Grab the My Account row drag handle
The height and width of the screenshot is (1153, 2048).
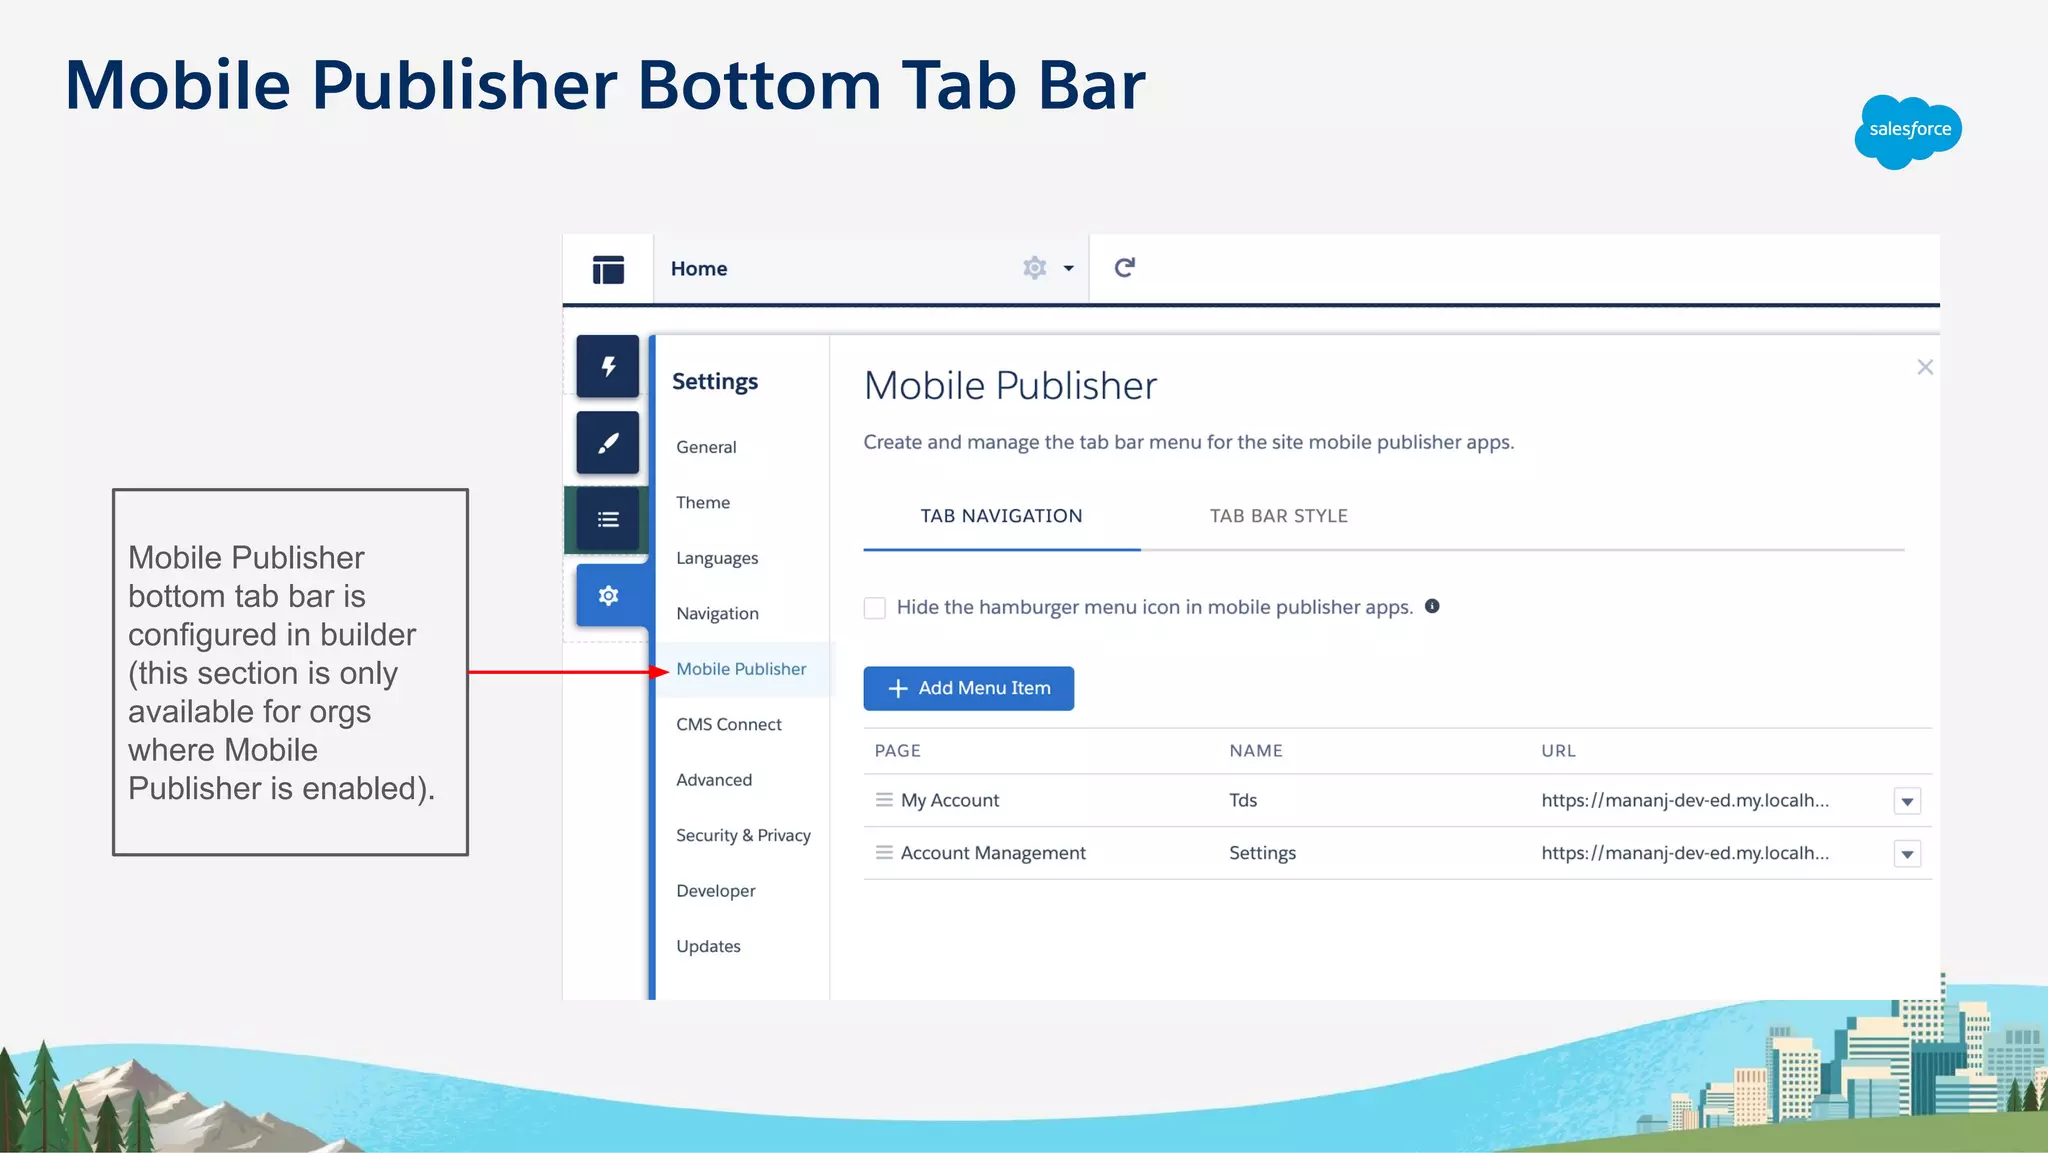(x=884, y=800)
